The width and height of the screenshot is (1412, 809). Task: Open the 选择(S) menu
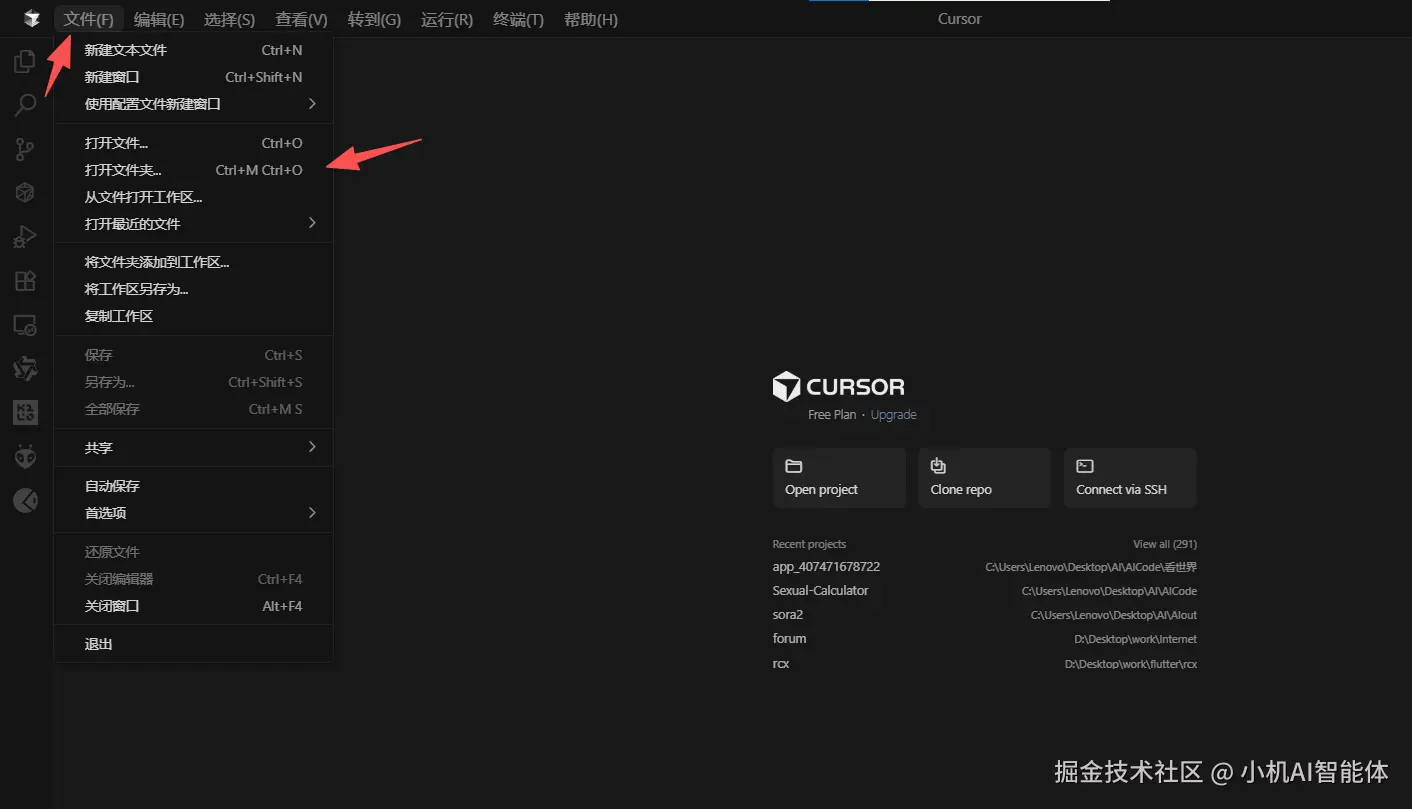tap(229, 19)
